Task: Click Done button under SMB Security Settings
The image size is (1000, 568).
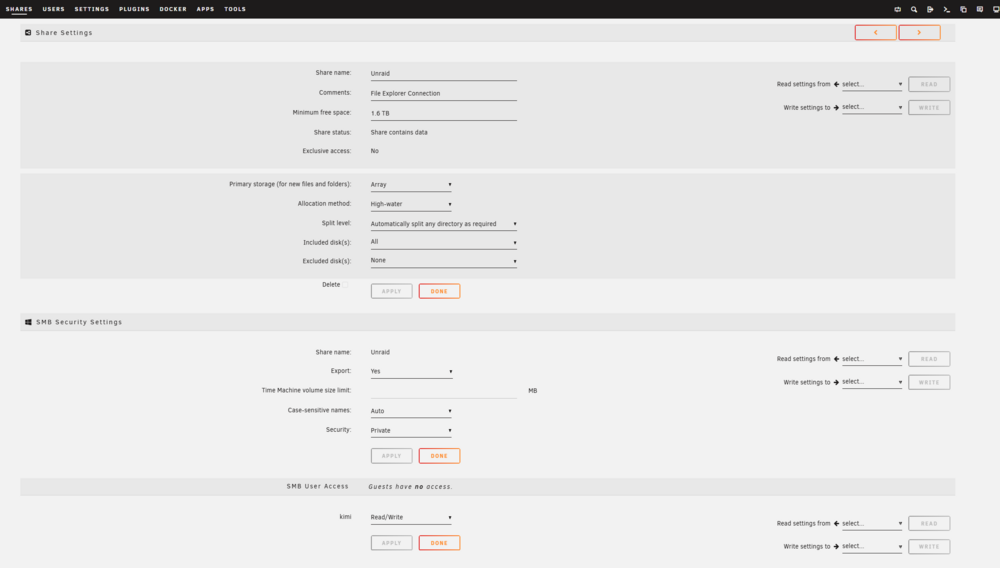Action: 439,456
